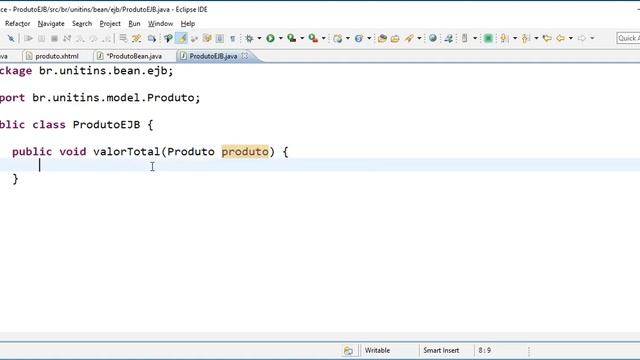Toggle Use Step Filters icon
640x360 pixels.
tap(136, 38)
